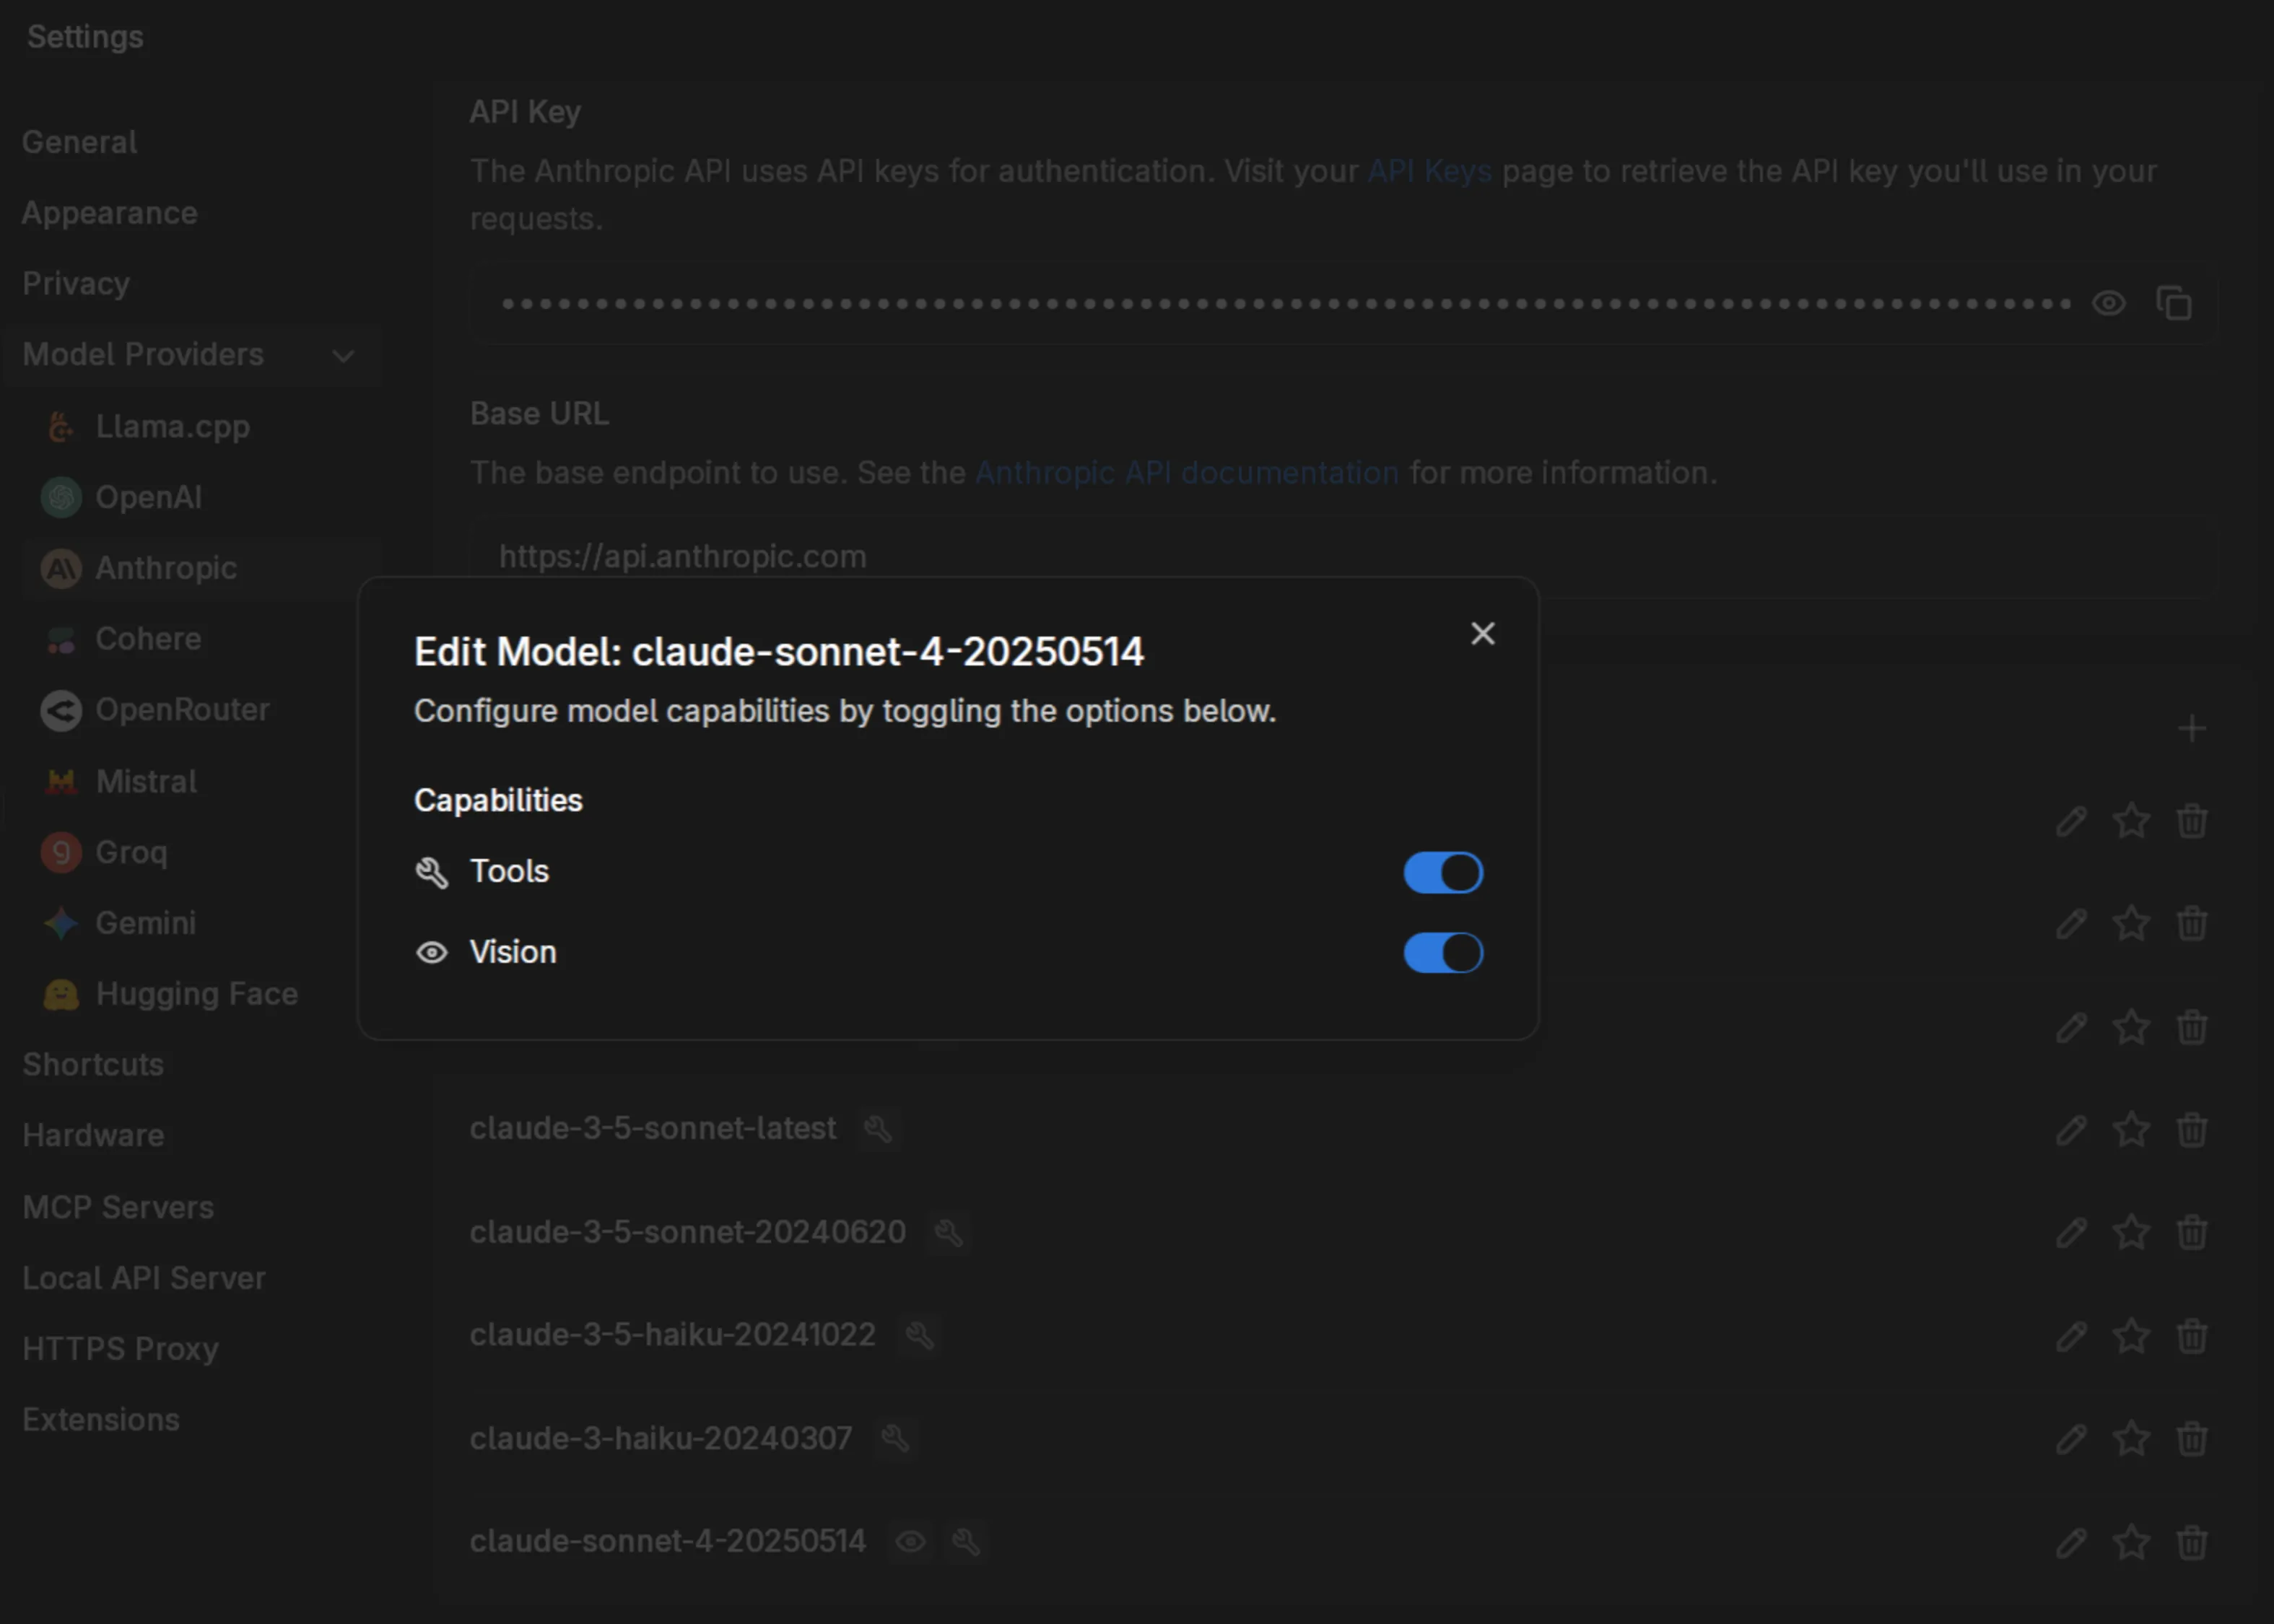Disable the Tools capability toggle
2274x1624 pixels.
tap(1442, 872)
